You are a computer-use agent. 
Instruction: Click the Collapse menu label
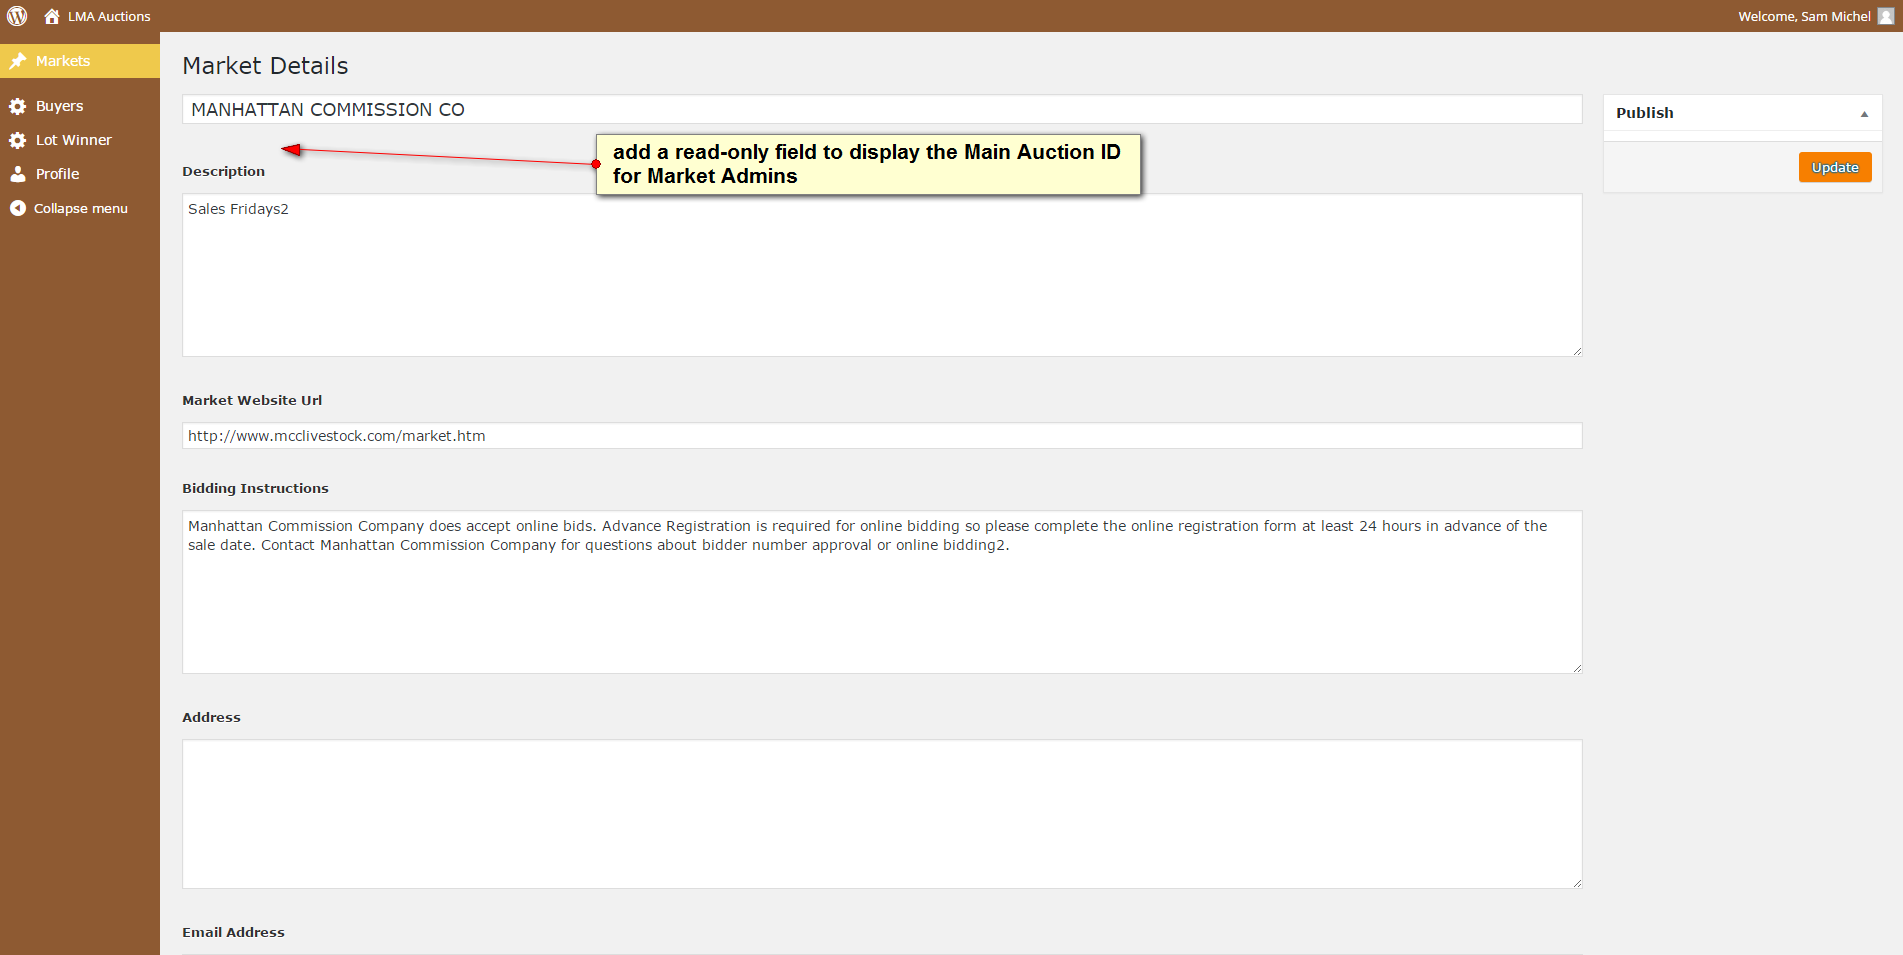pyautogui.click(x=81, y=208)
